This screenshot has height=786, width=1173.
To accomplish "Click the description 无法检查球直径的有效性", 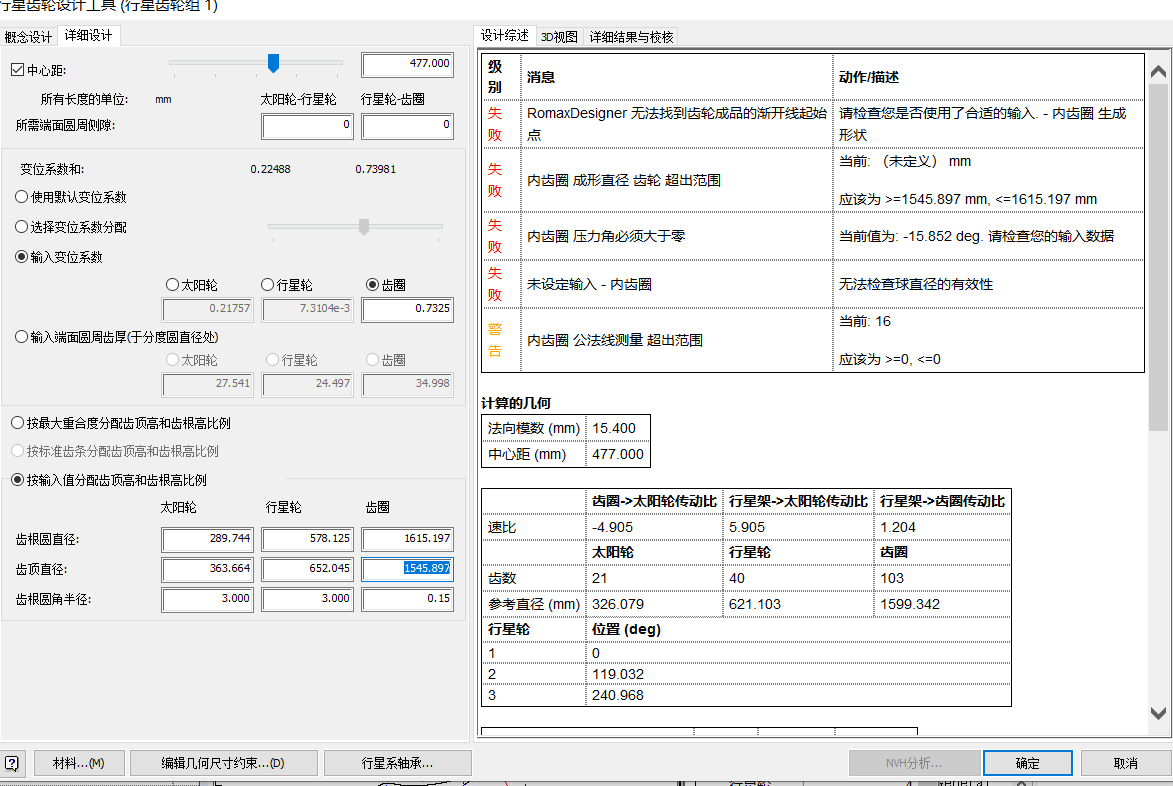I will point(916,284).
